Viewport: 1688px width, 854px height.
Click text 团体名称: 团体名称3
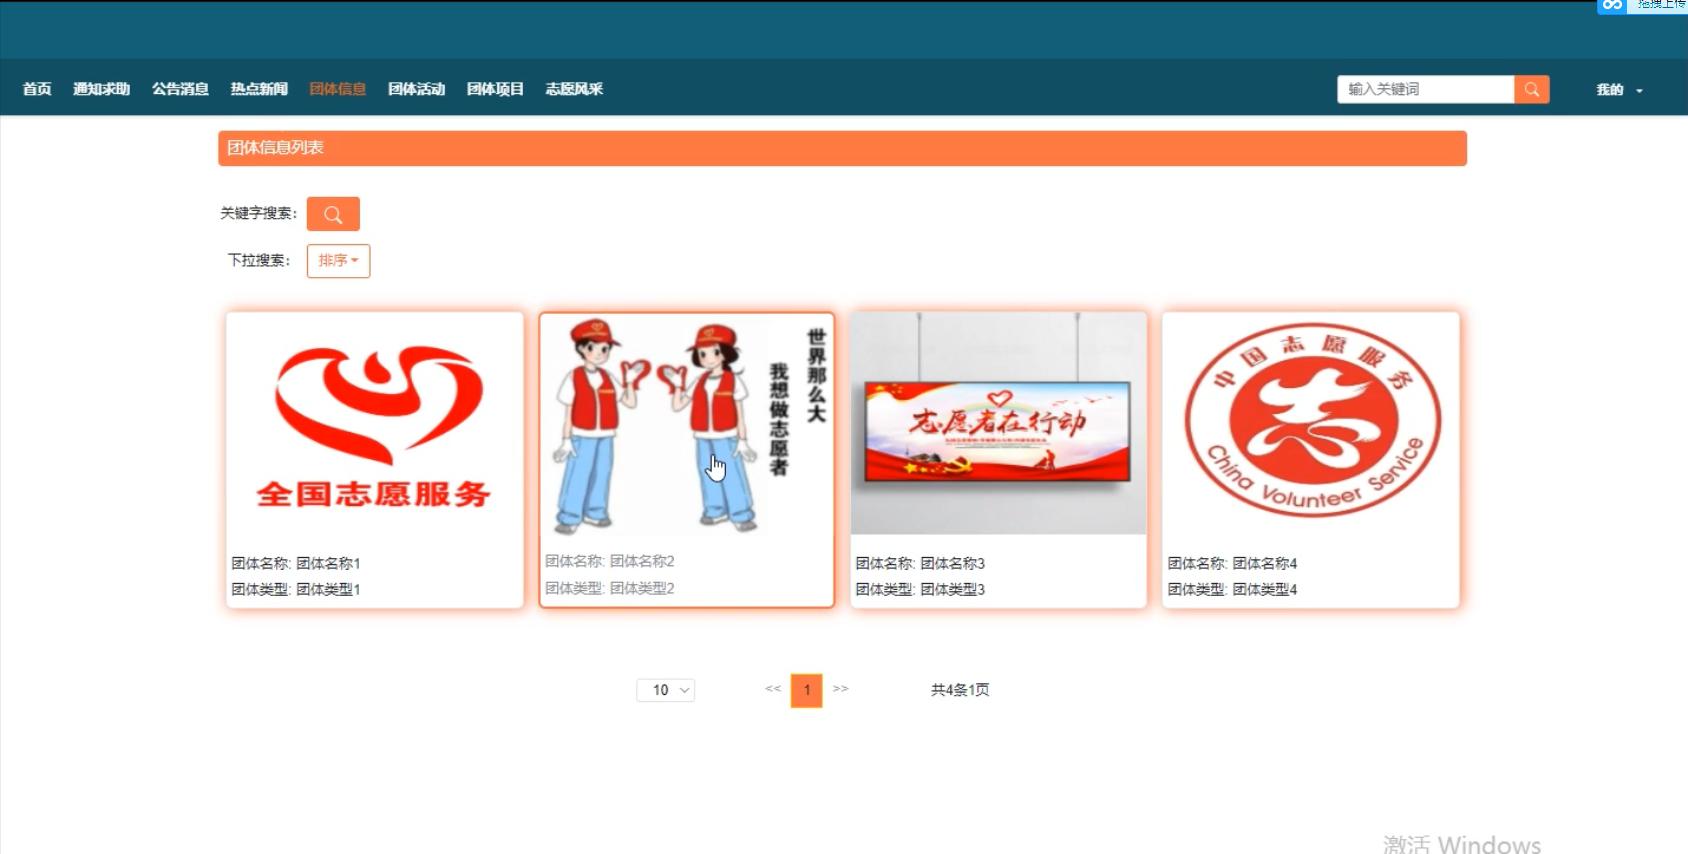(x=920, y=564)
